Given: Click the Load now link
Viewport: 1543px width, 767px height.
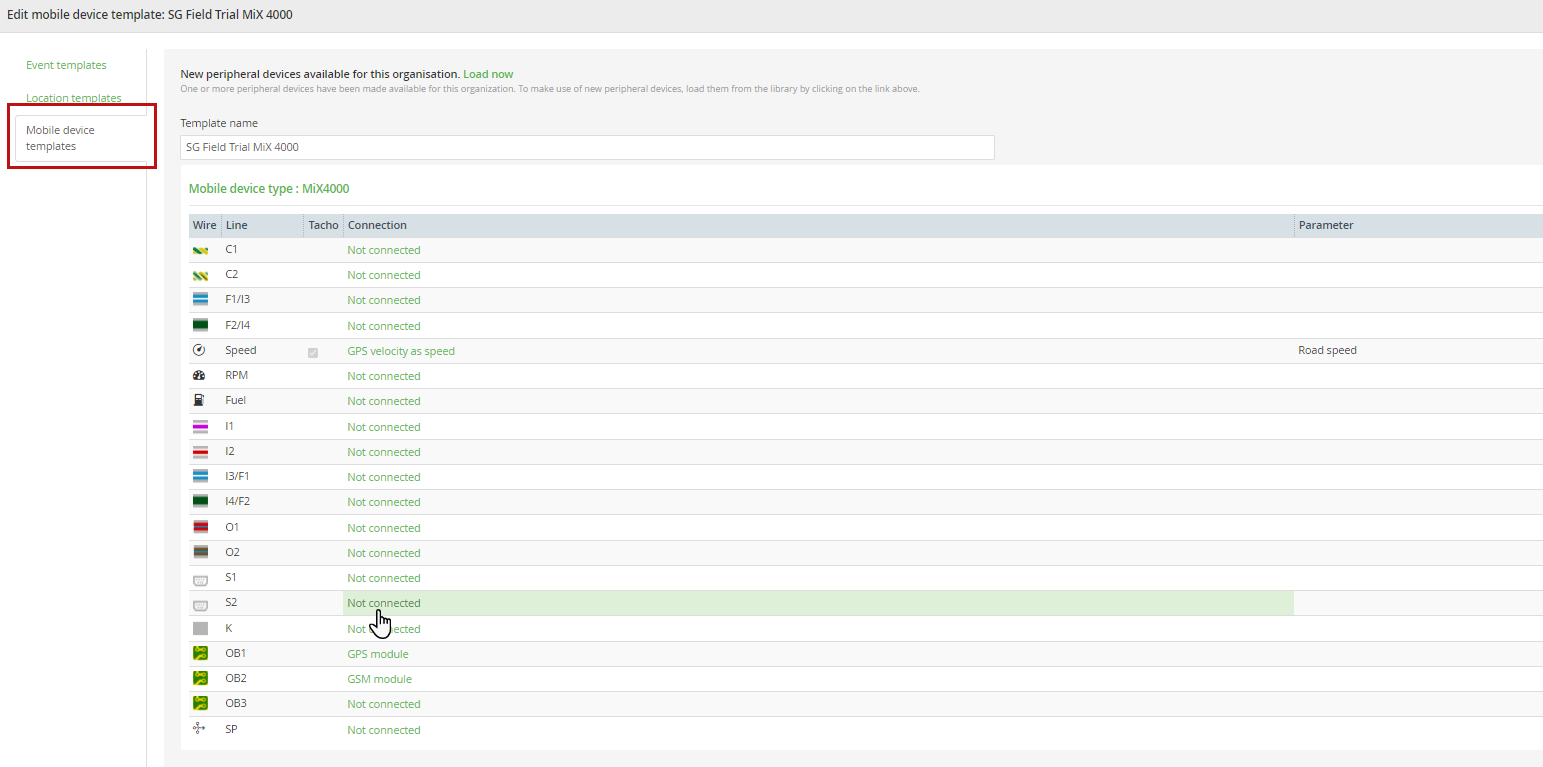Looking at the screenshot, I should [x=488, y=74].
